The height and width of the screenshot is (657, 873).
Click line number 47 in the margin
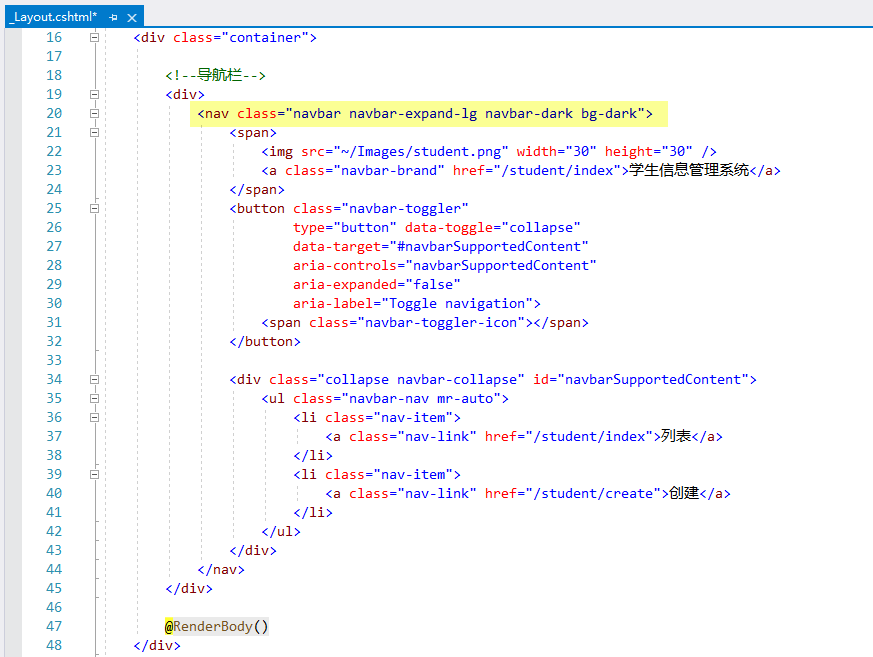(x=53, y=626)
